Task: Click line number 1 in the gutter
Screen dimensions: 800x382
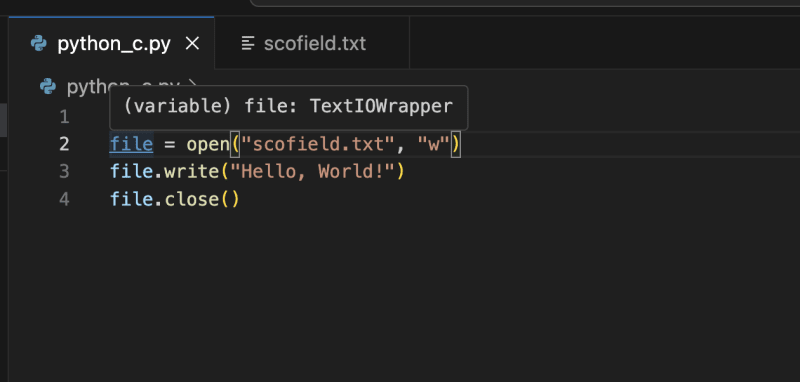Action: point(64,117)
